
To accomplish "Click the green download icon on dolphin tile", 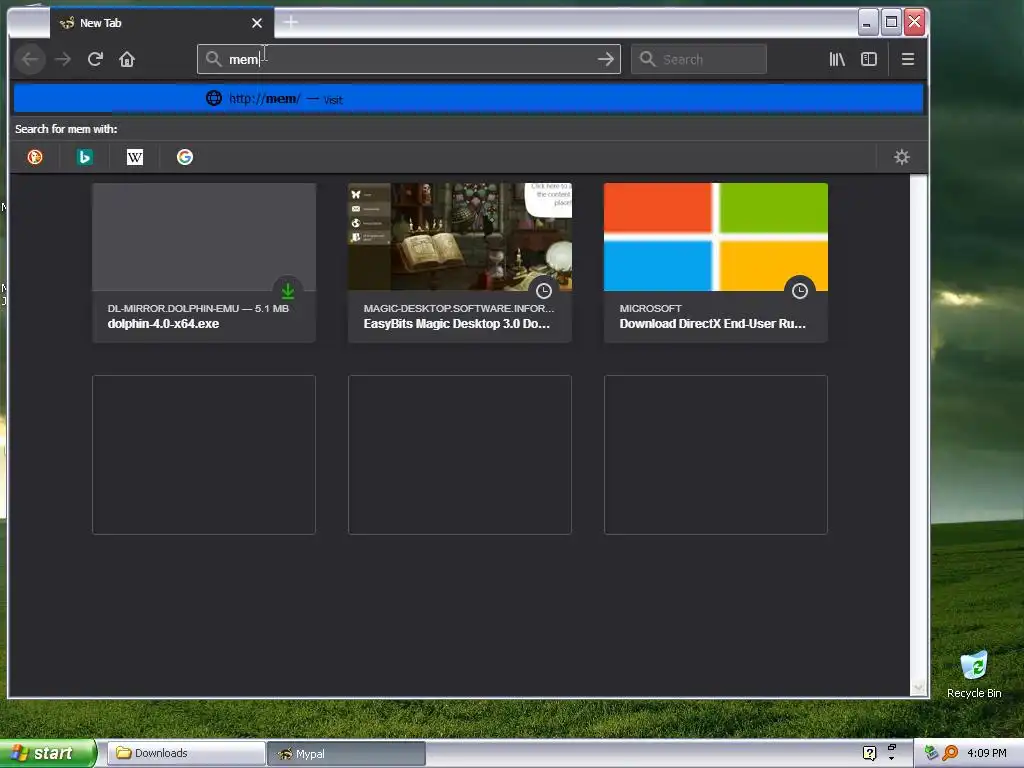I will coord(287,291).
